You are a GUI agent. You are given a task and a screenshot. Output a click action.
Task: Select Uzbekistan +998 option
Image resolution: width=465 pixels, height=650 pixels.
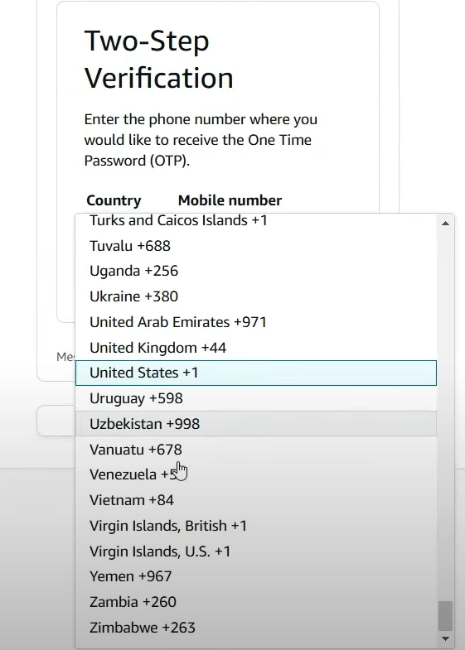[256, 424]
